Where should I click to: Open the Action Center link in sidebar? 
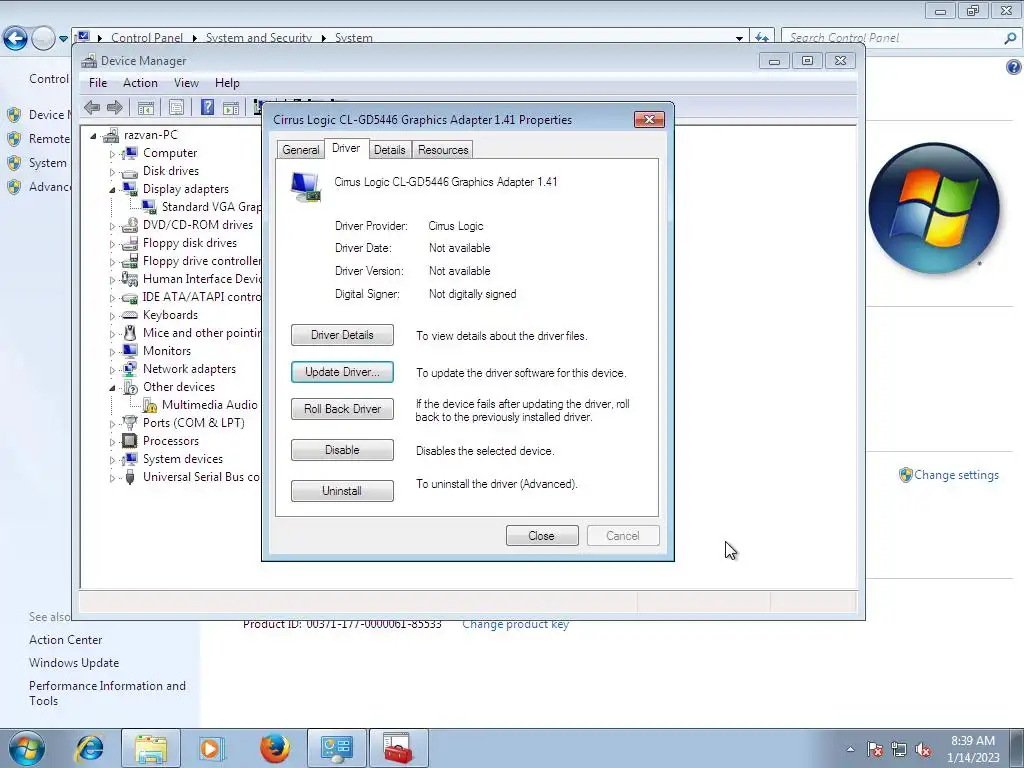tap(65, 640)
